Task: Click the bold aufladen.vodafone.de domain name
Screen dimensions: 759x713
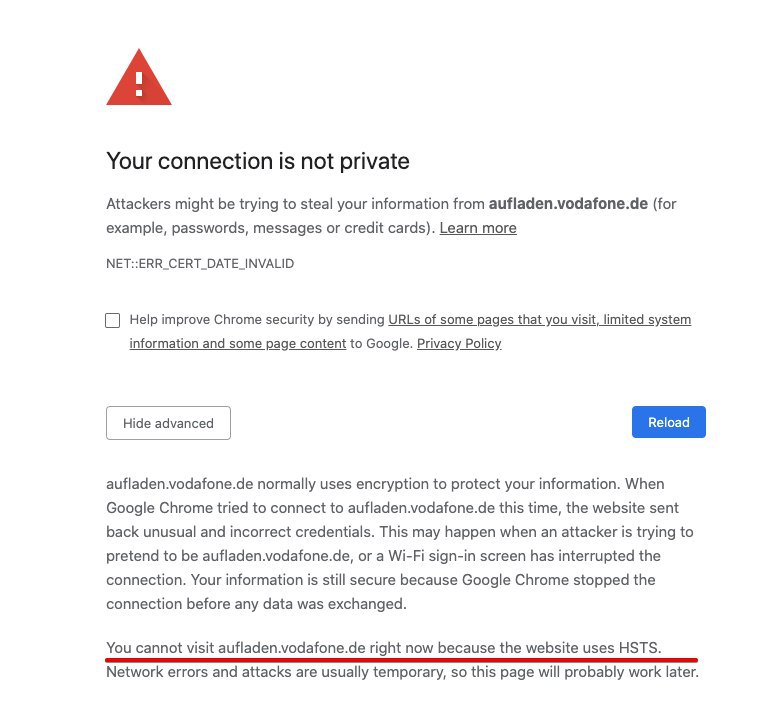Action: coord(570,204)
